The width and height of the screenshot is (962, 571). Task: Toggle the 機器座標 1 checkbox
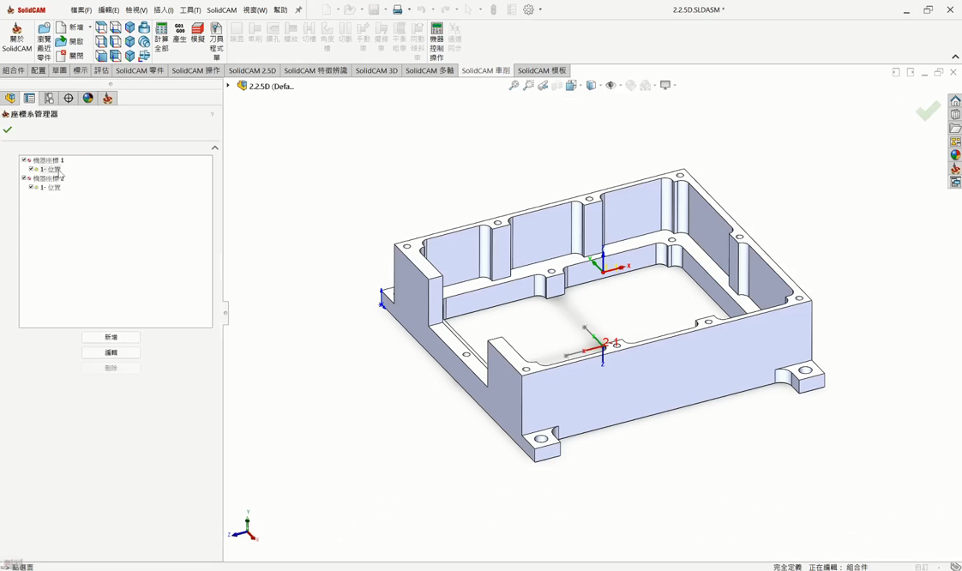[24, 160]
